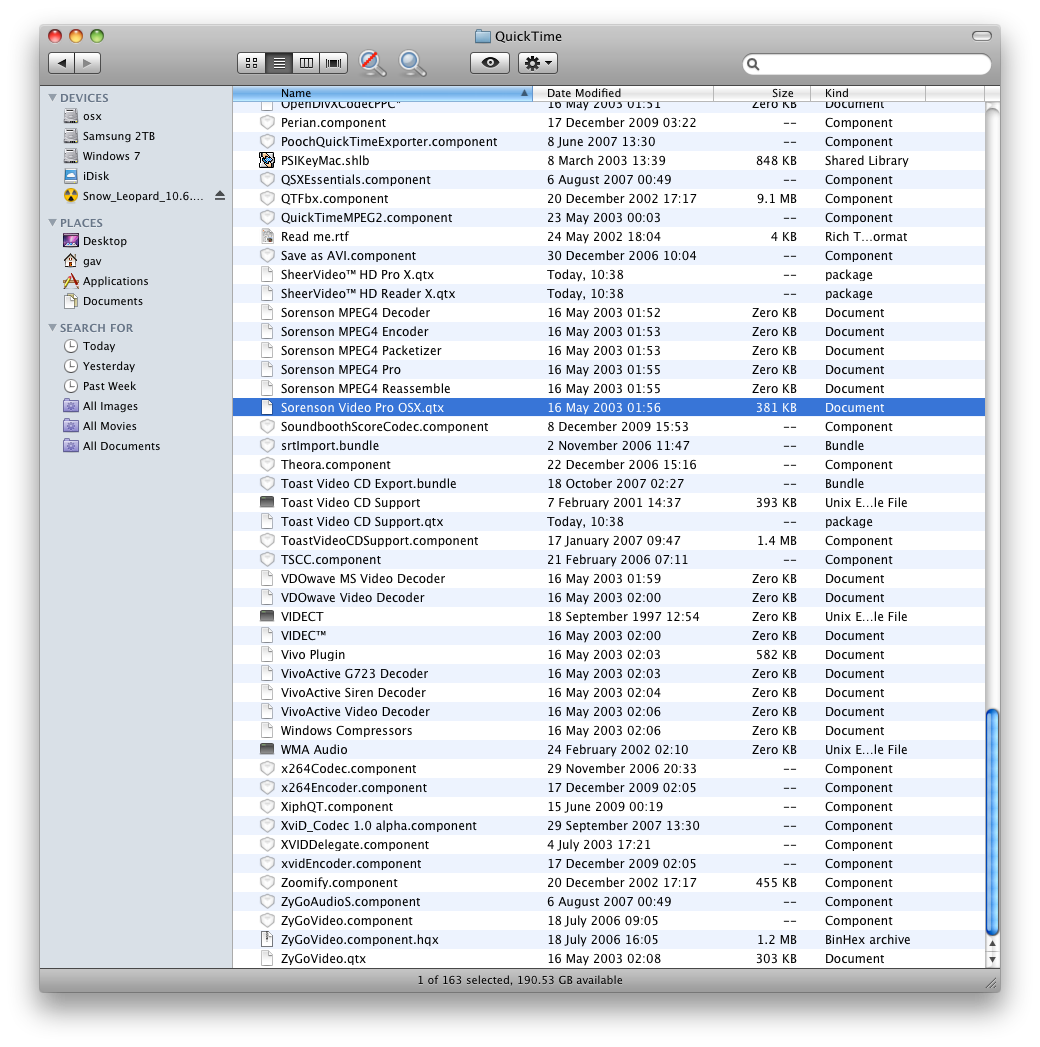This screenshot has width=1040, height=1047.
Task: Switch to list view
Action: (x=279, y=63)
